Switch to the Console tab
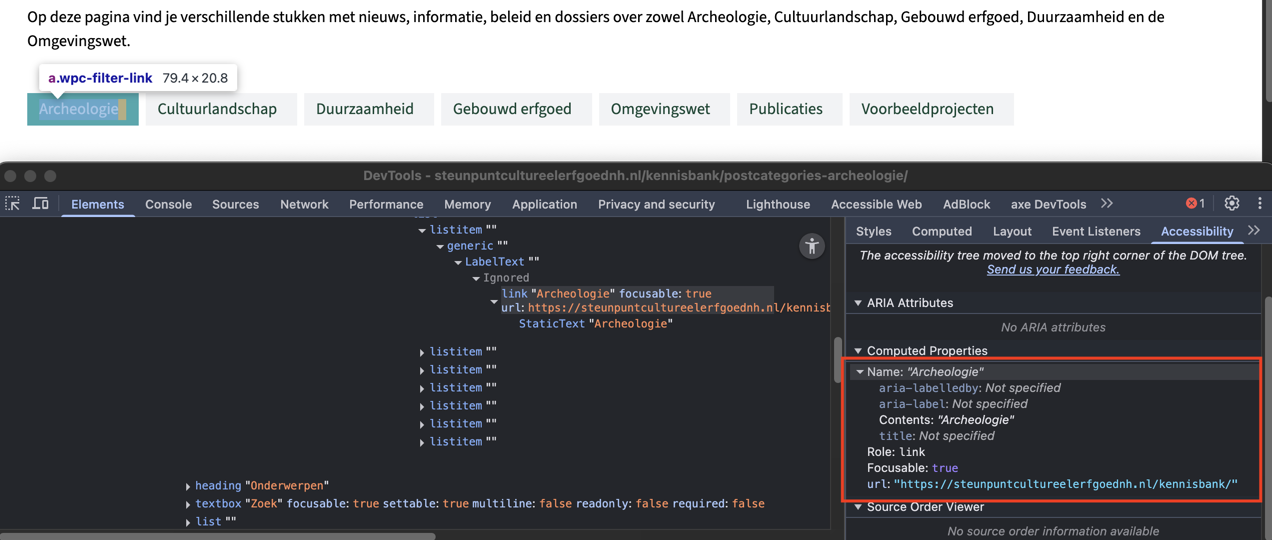Screen dimensions: 1272x540 coord(168,204)
